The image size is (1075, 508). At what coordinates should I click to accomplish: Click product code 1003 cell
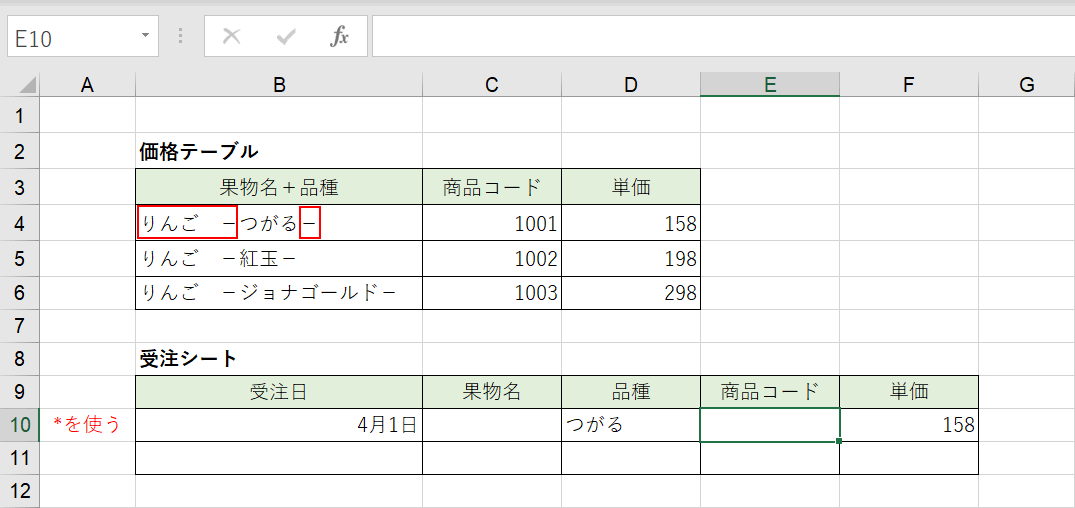point(492,293)
